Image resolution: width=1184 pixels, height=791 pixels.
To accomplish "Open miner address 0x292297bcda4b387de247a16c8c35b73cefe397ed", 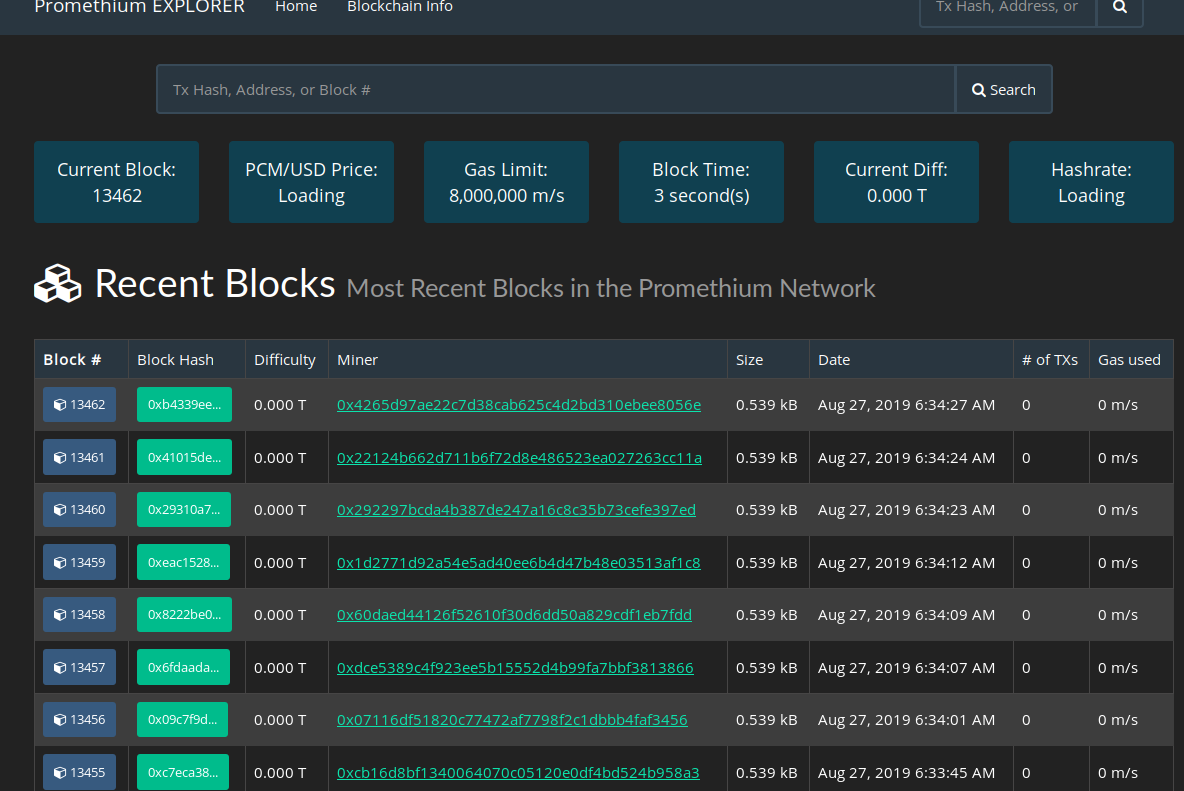I will tap(516, 509).
